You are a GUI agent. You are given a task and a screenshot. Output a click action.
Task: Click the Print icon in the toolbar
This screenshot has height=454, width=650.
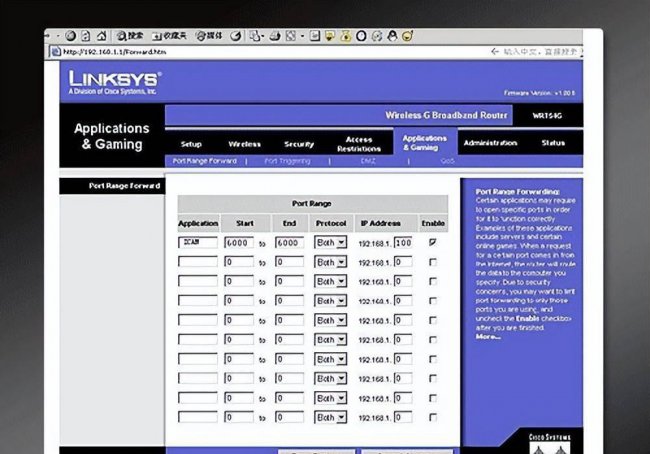click(x=275, y=36)
